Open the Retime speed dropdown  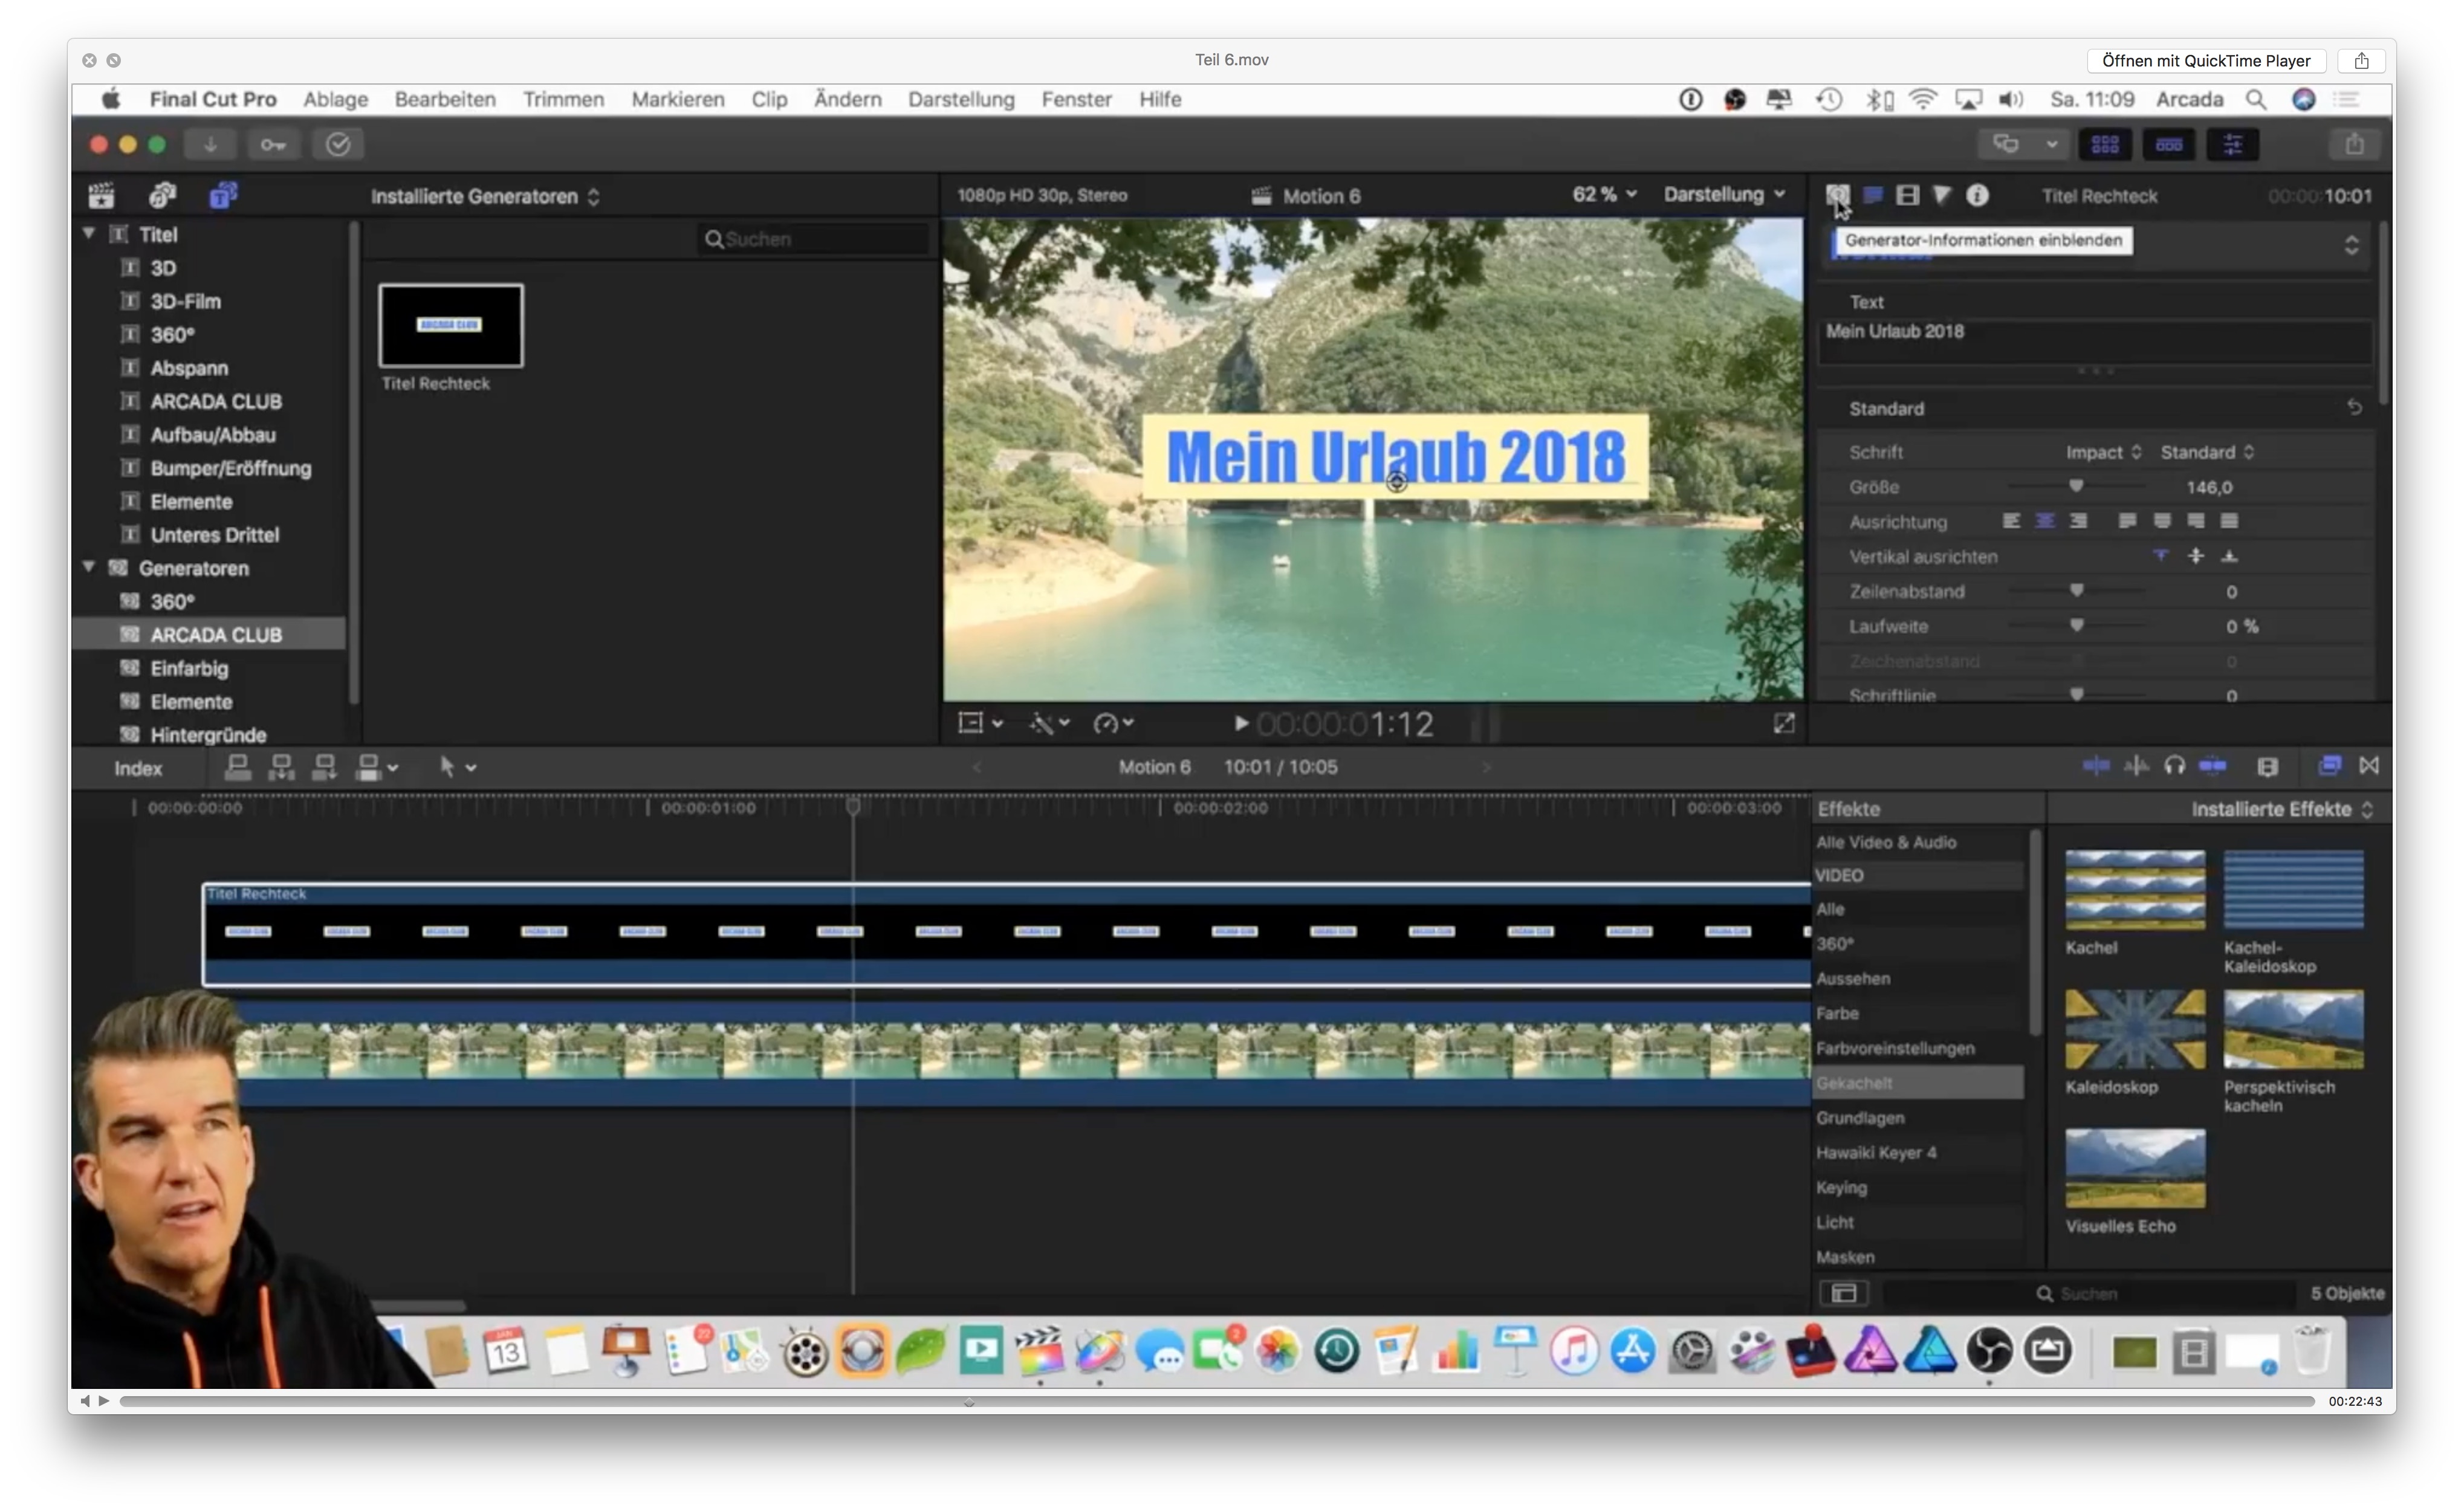[1113, 723]
